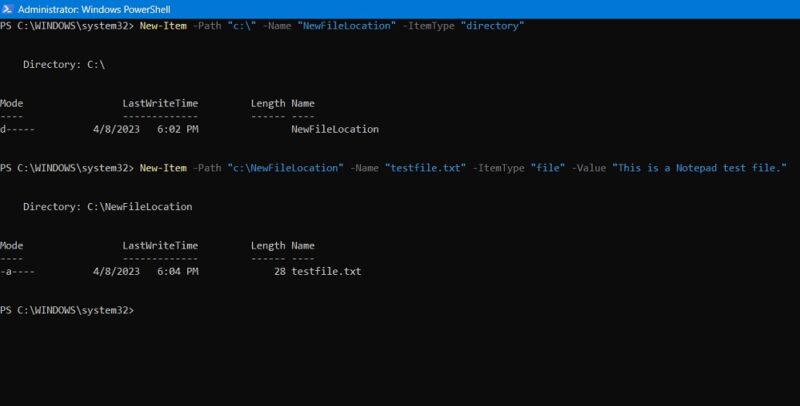The image size is (800, 406).
Task: Click the 6:04 PM timestamp
Action: tap(178, 271)
